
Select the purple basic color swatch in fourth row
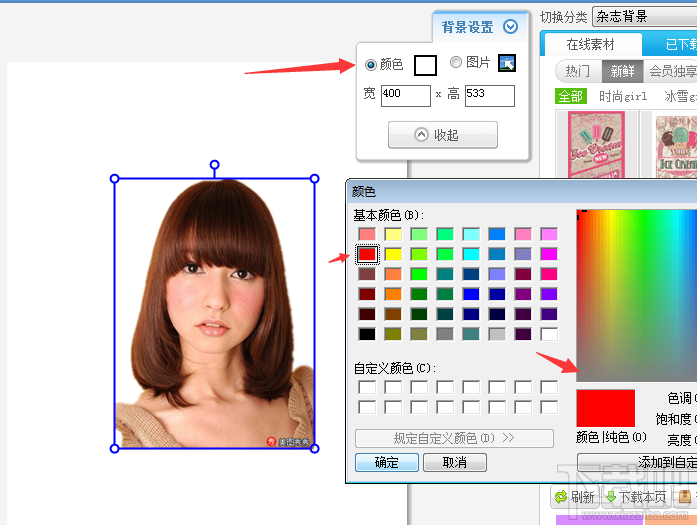point(523,294)
